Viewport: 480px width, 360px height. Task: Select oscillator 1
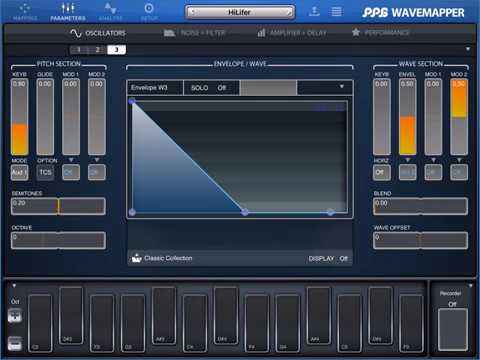click(x=79, y=50)
